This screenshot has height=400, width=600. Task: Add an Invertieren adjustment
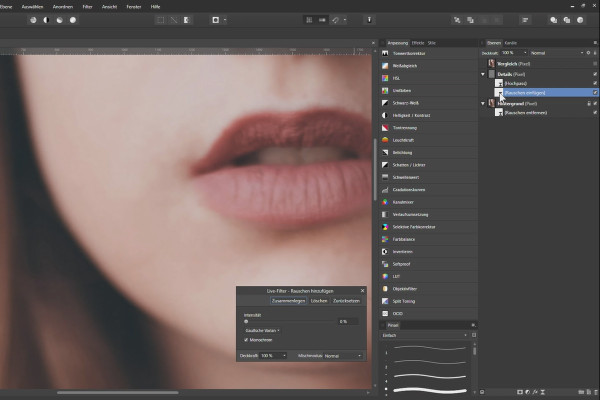click(x=429, y=251)
